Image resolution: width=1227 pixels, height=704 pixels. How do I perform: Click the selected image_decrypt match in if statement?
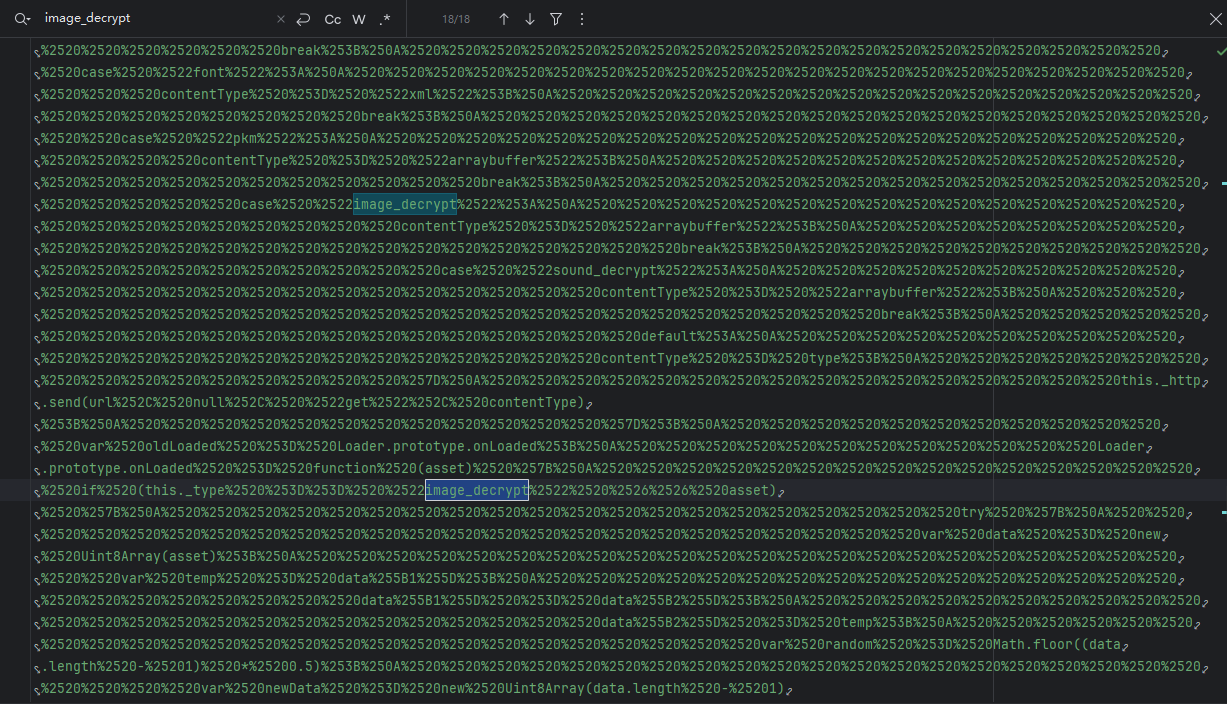[477, 490]
